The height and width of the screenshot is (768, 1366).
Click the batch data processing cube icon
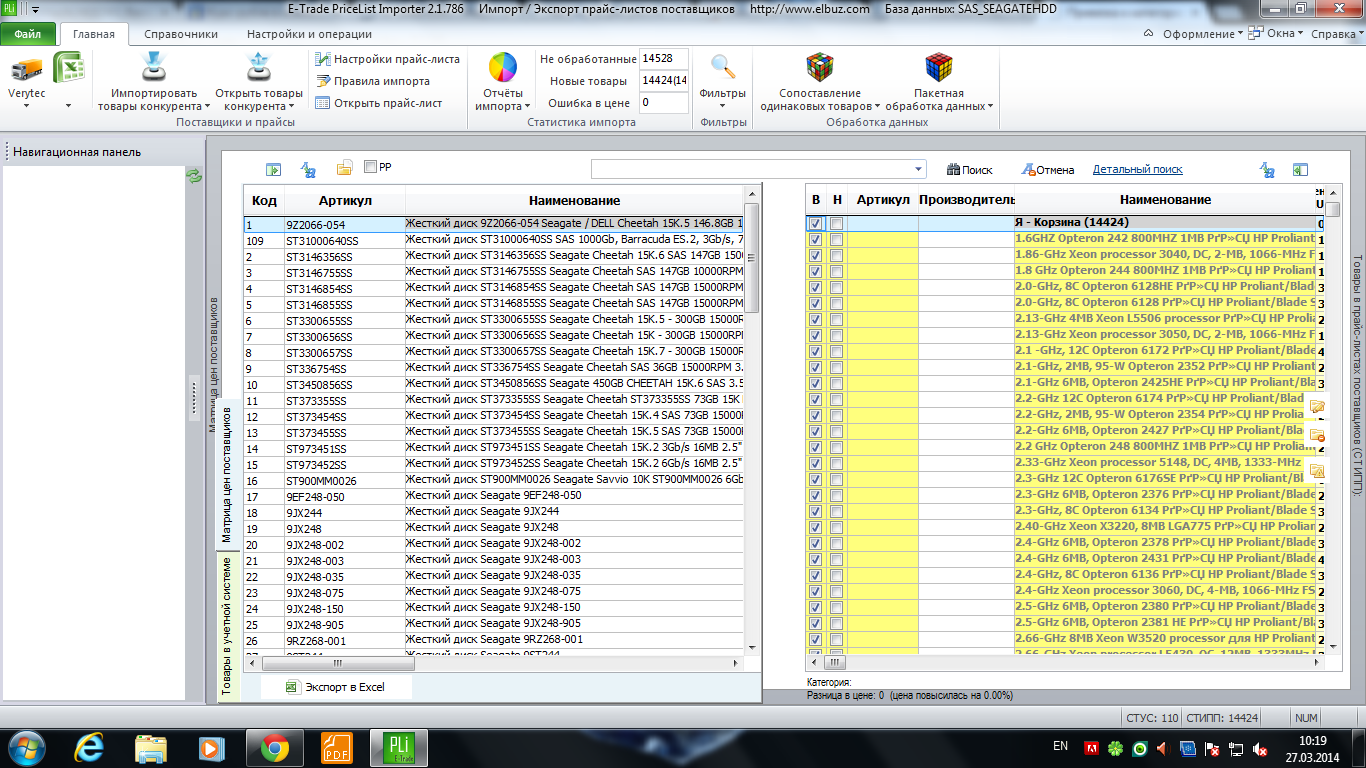click(938, 68)
